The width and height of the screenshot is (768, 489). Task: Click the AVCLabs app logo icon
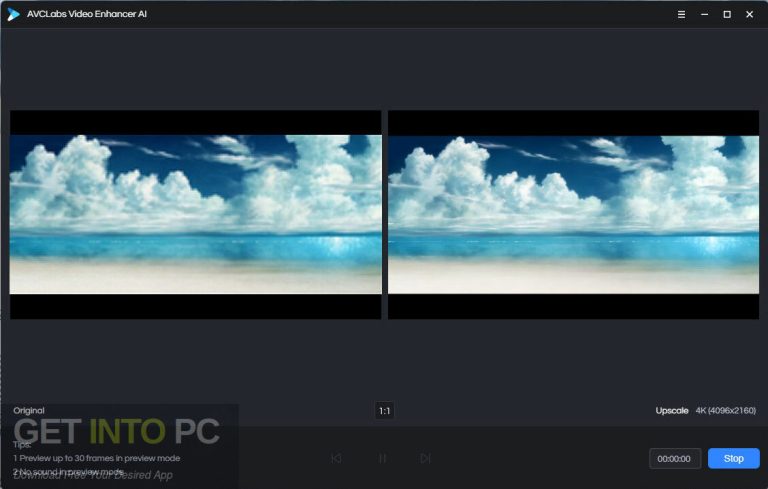[13, 14]
